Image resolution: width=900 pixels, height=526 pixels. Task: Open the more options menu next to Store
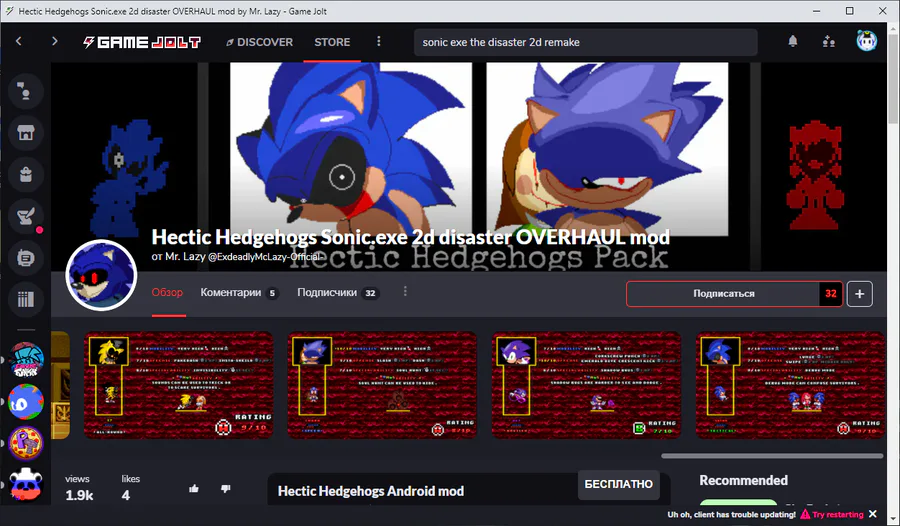(x=378, y=41)
